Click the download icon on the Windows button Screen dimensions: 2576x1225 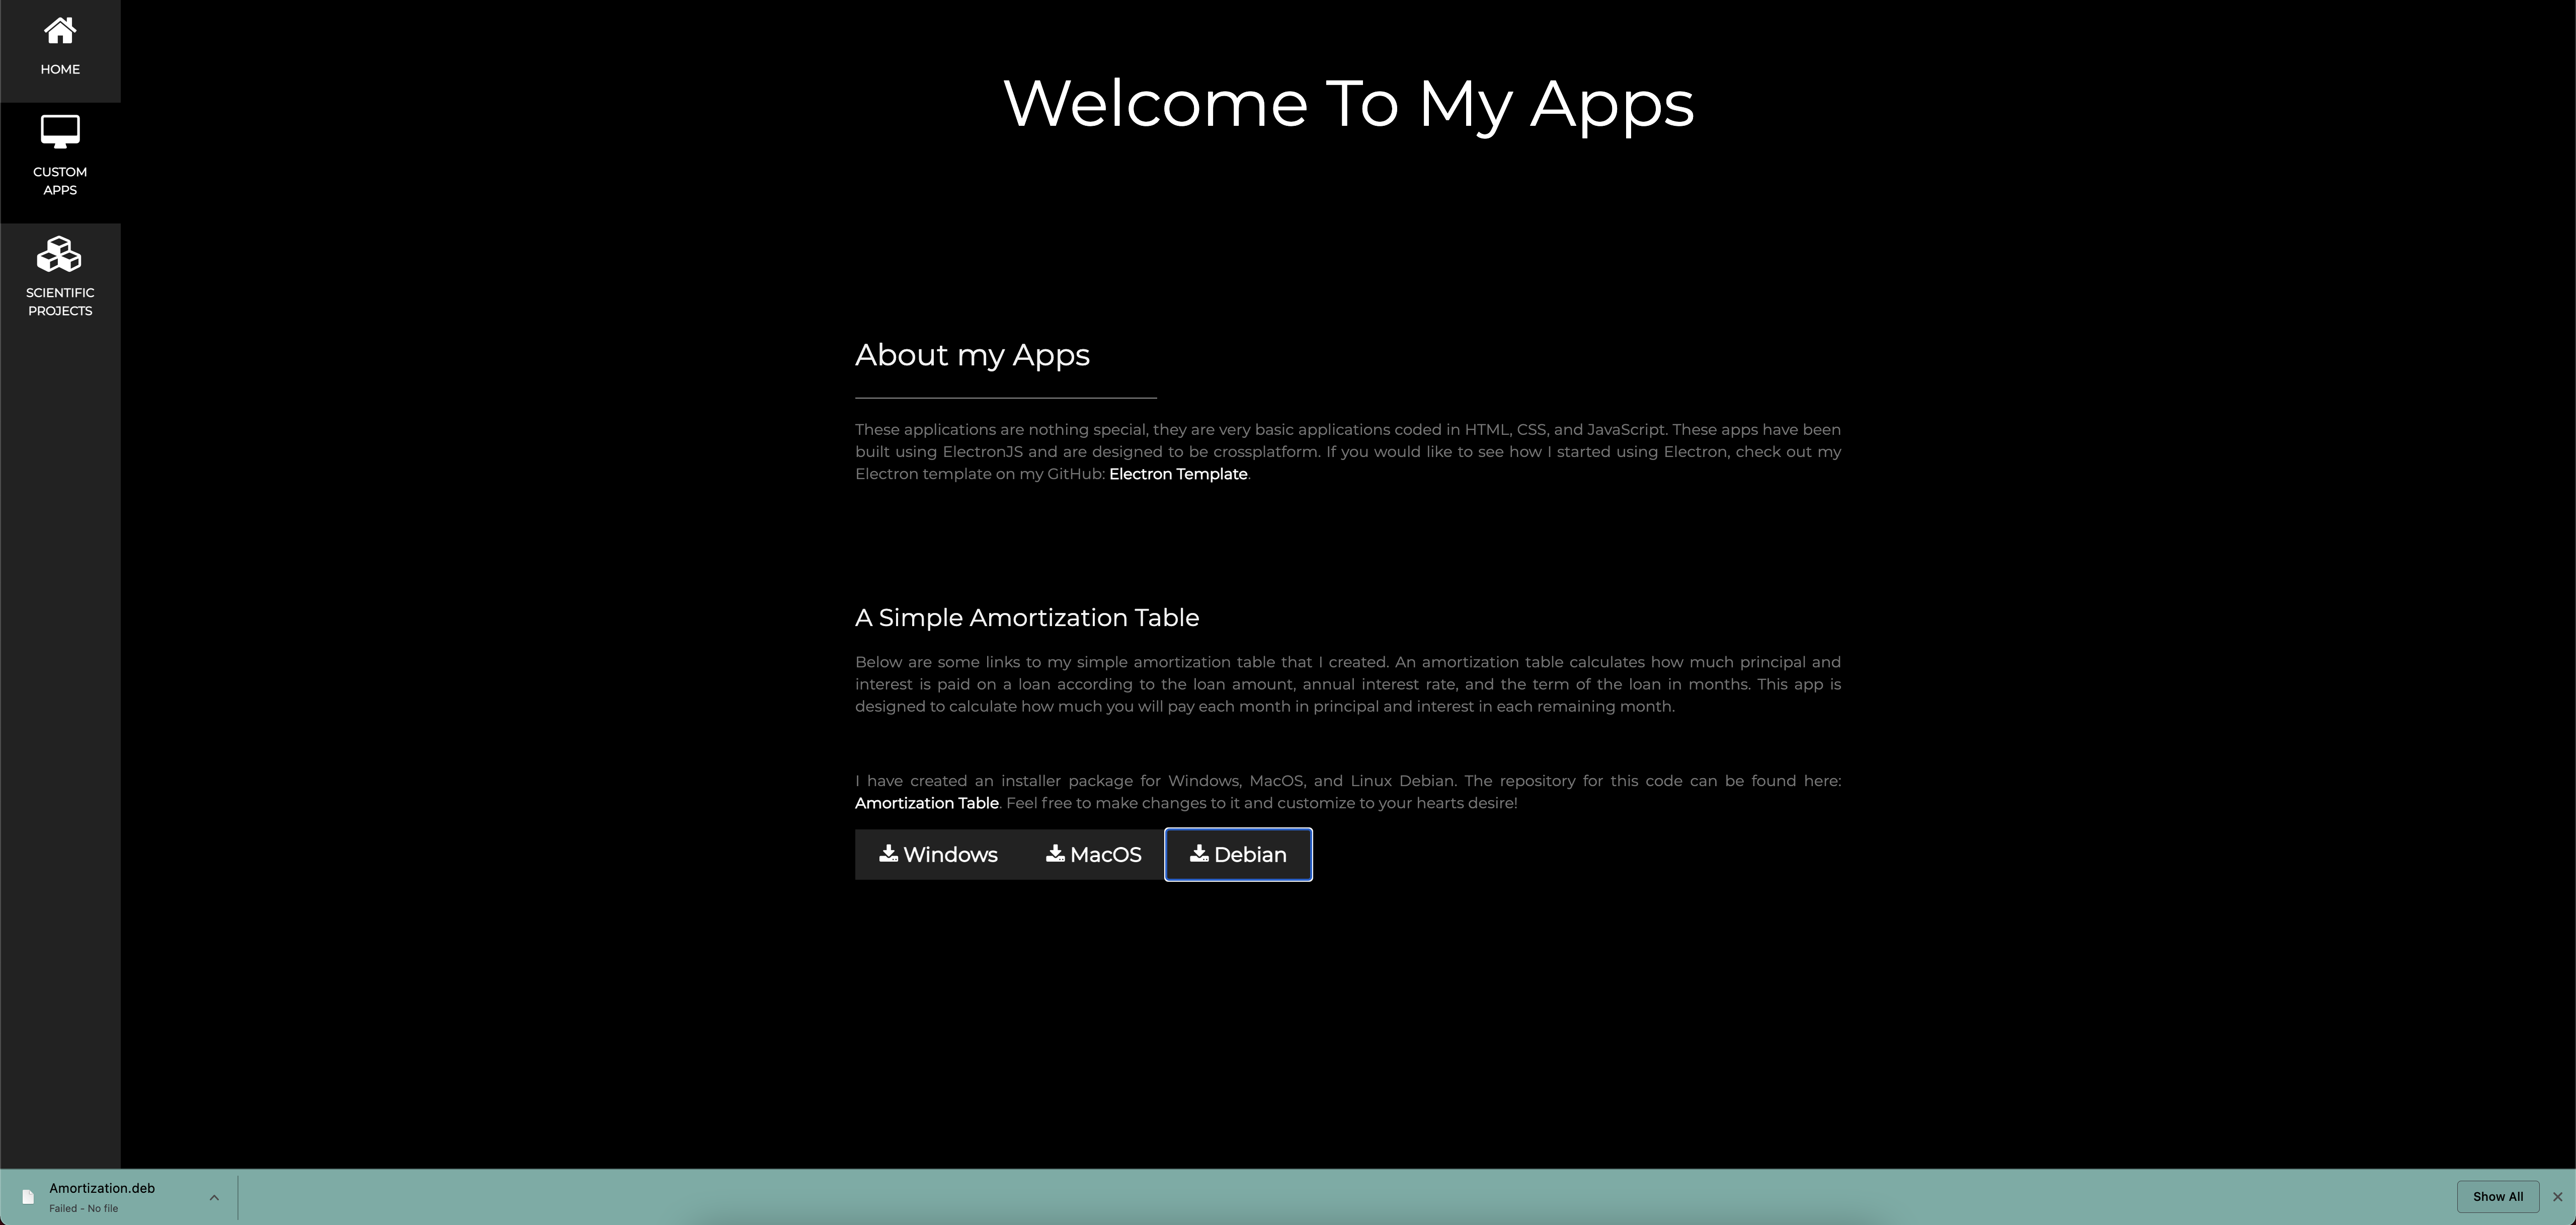[x=888, y=853]
